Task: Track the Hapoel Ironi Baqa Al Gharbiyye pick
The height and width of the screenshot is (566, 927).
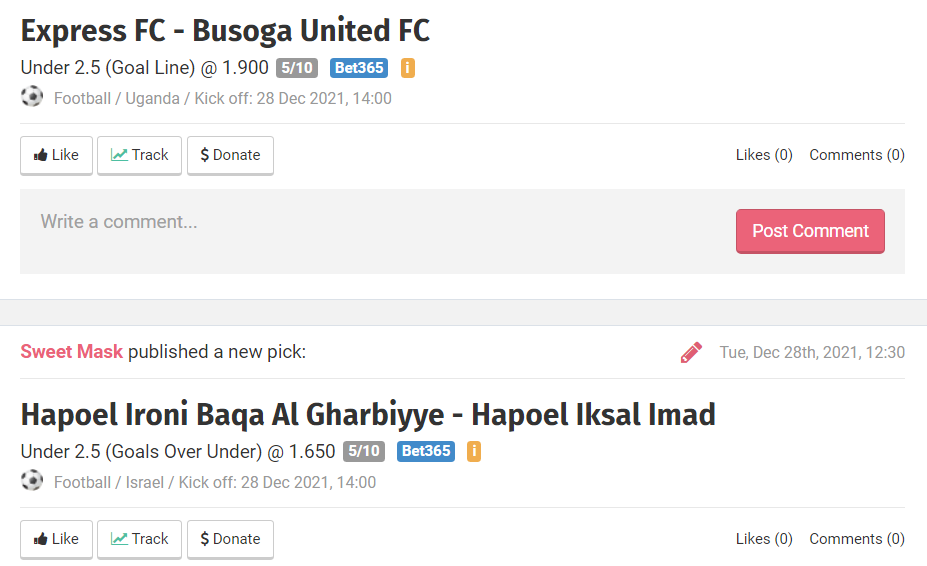Action: coord(139,539)
